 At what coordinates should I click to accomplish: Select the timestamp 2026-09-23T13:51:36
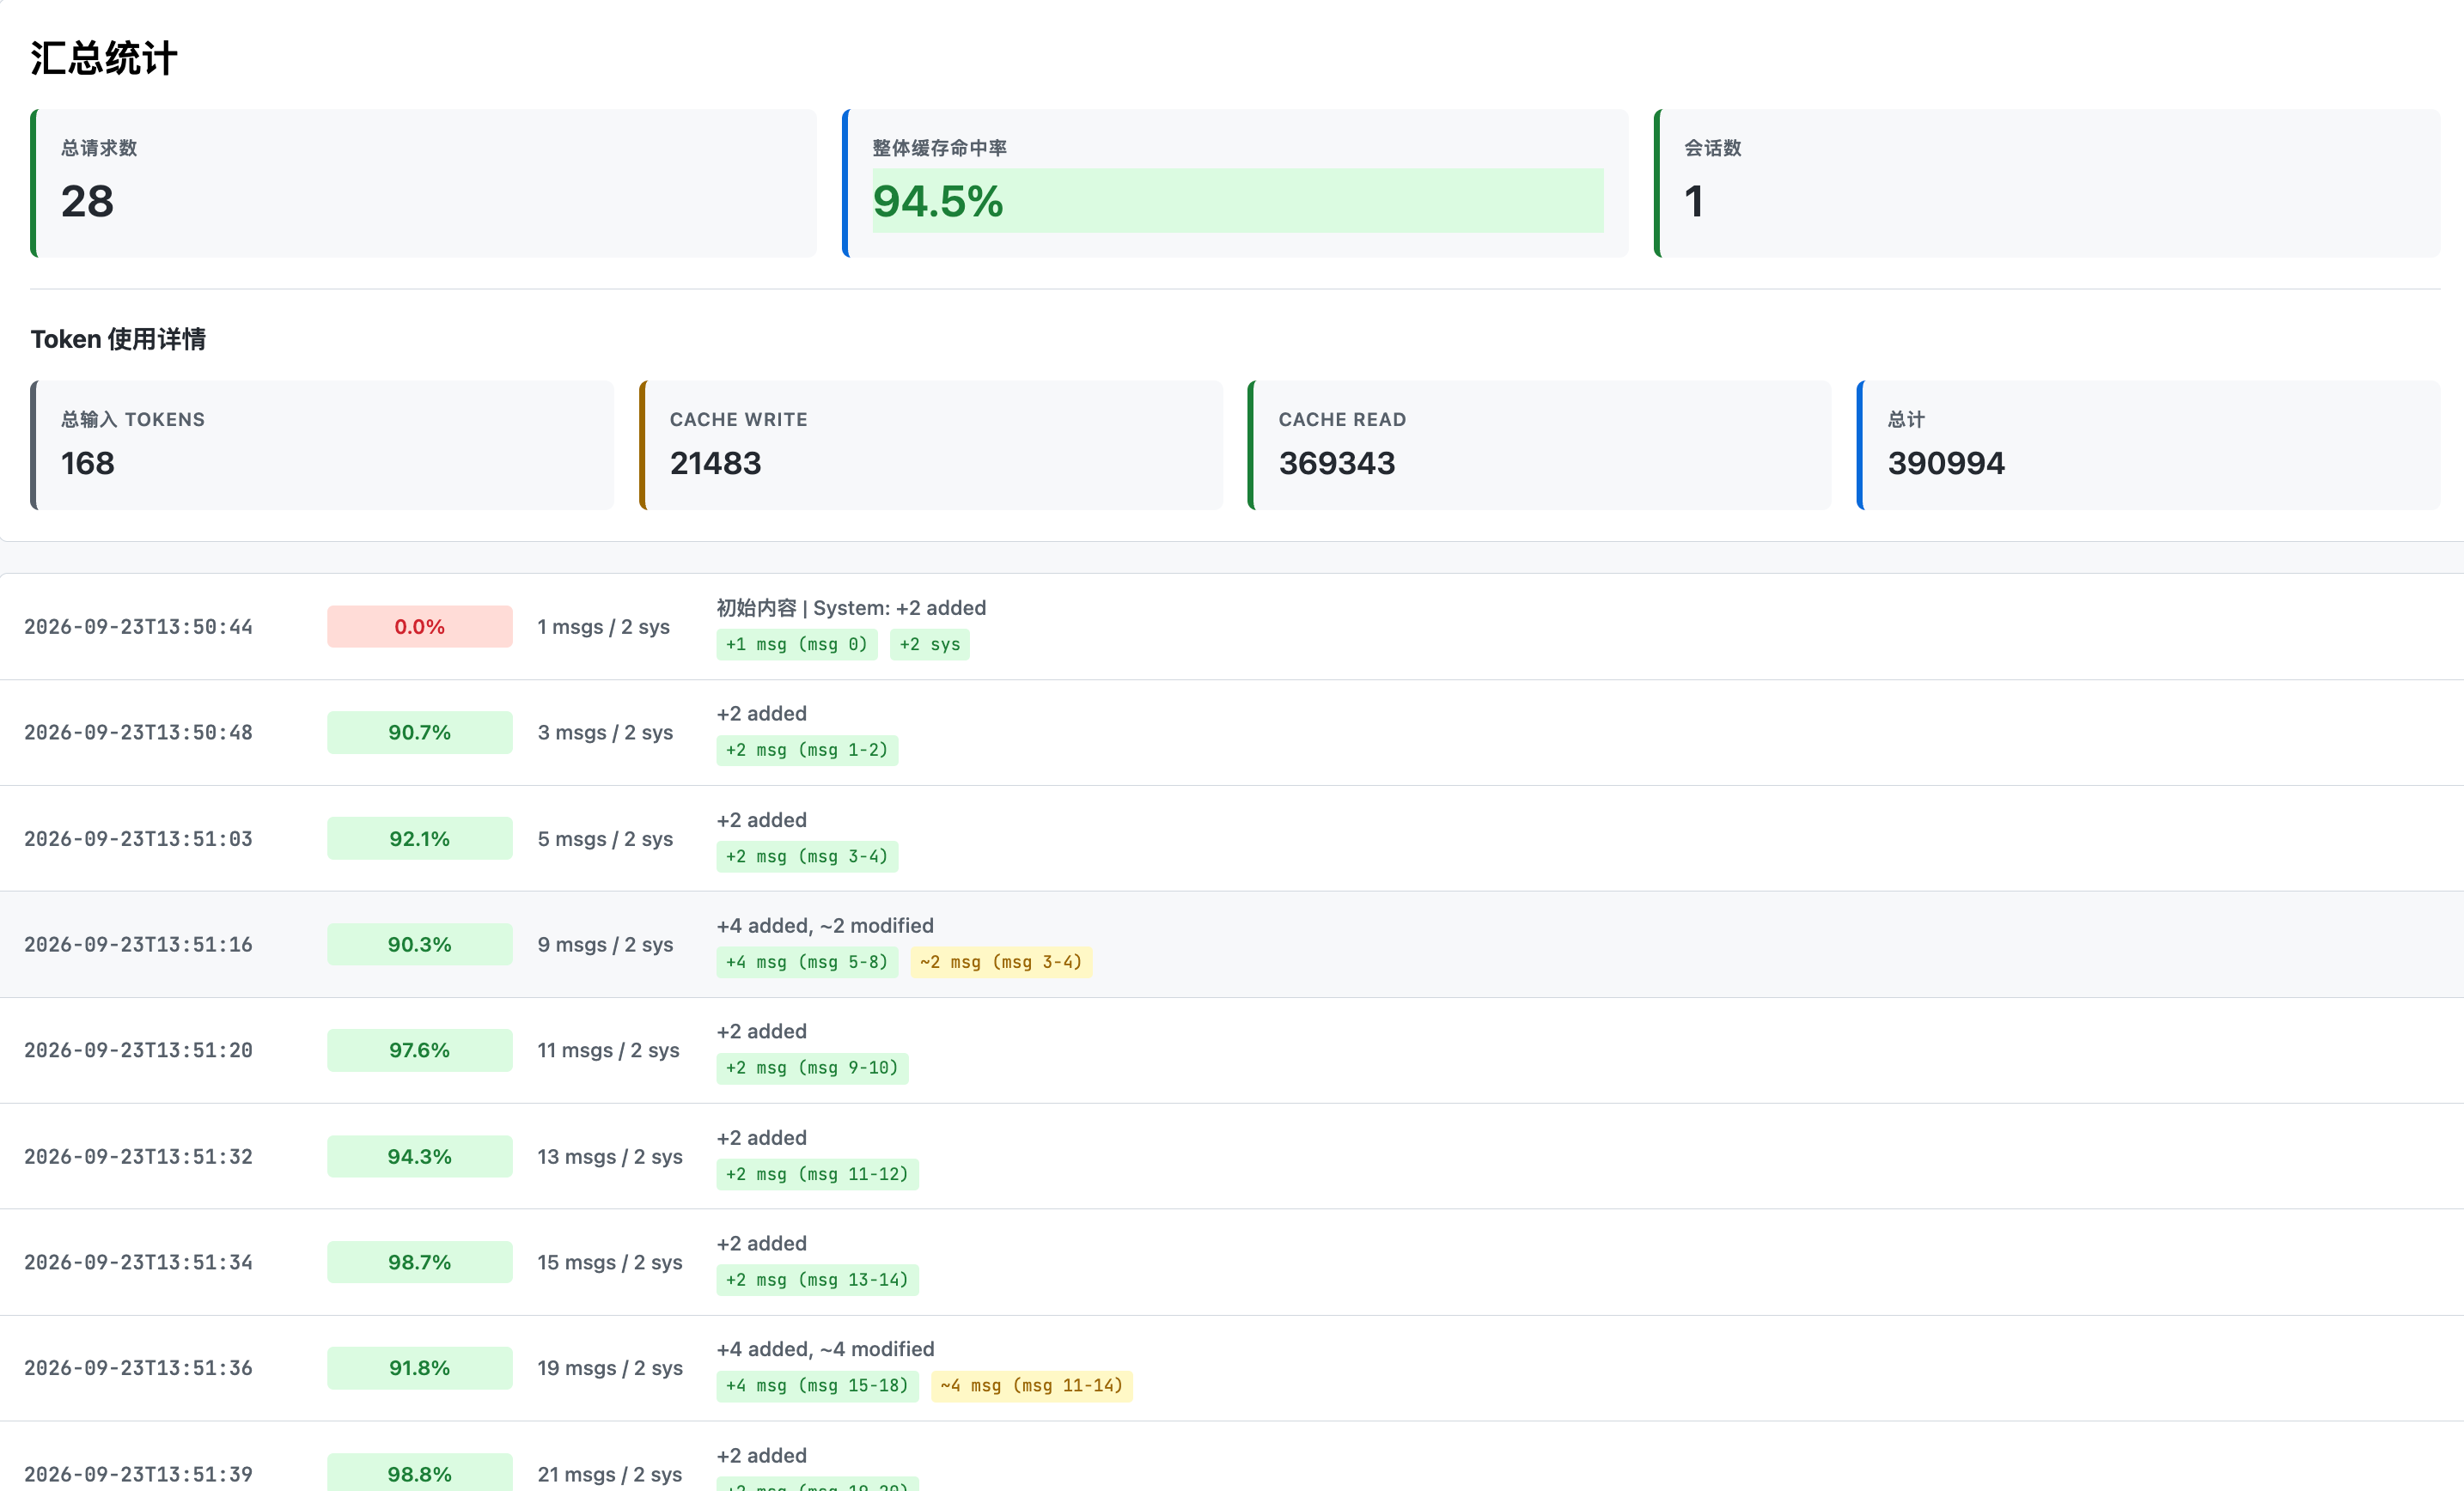tap(138, 1368)
